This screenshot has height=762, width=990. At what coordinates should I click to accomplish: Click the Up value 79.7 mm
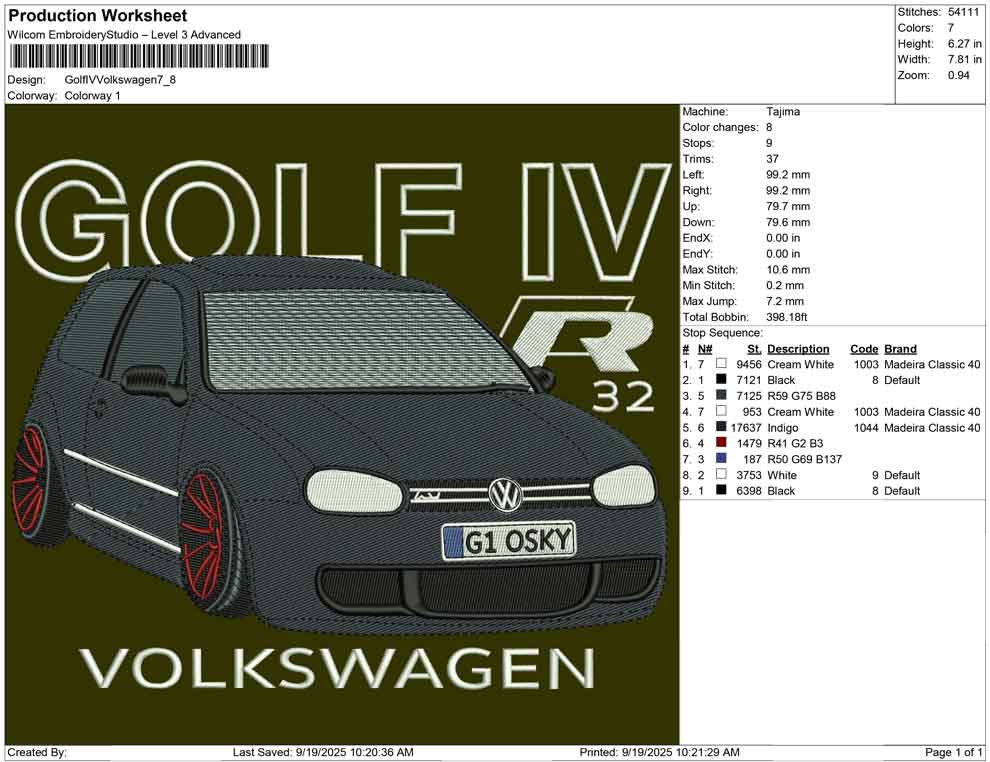[788, 206]
